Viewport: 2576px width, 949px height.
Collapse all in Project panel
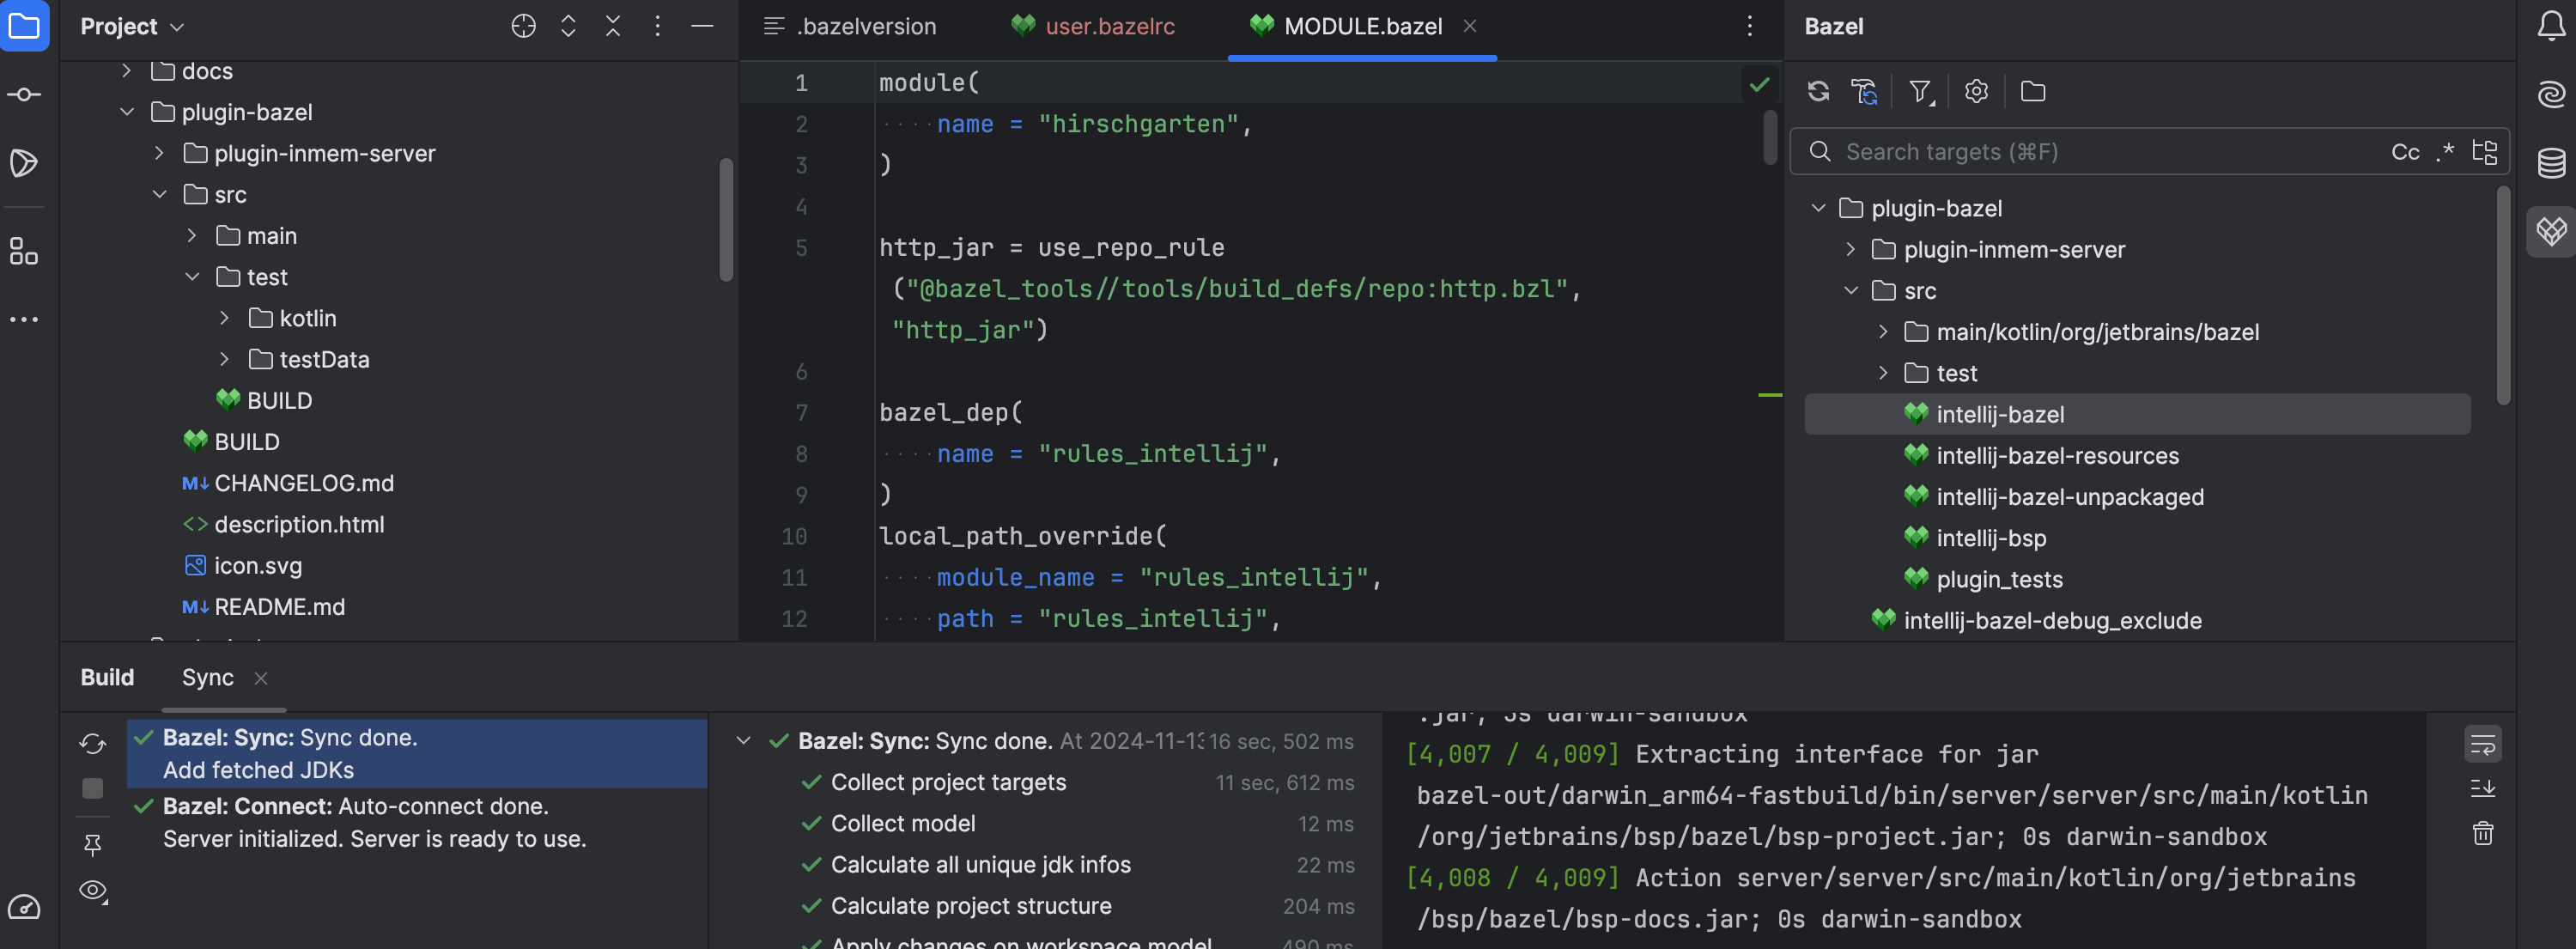(x=612, y=26)
